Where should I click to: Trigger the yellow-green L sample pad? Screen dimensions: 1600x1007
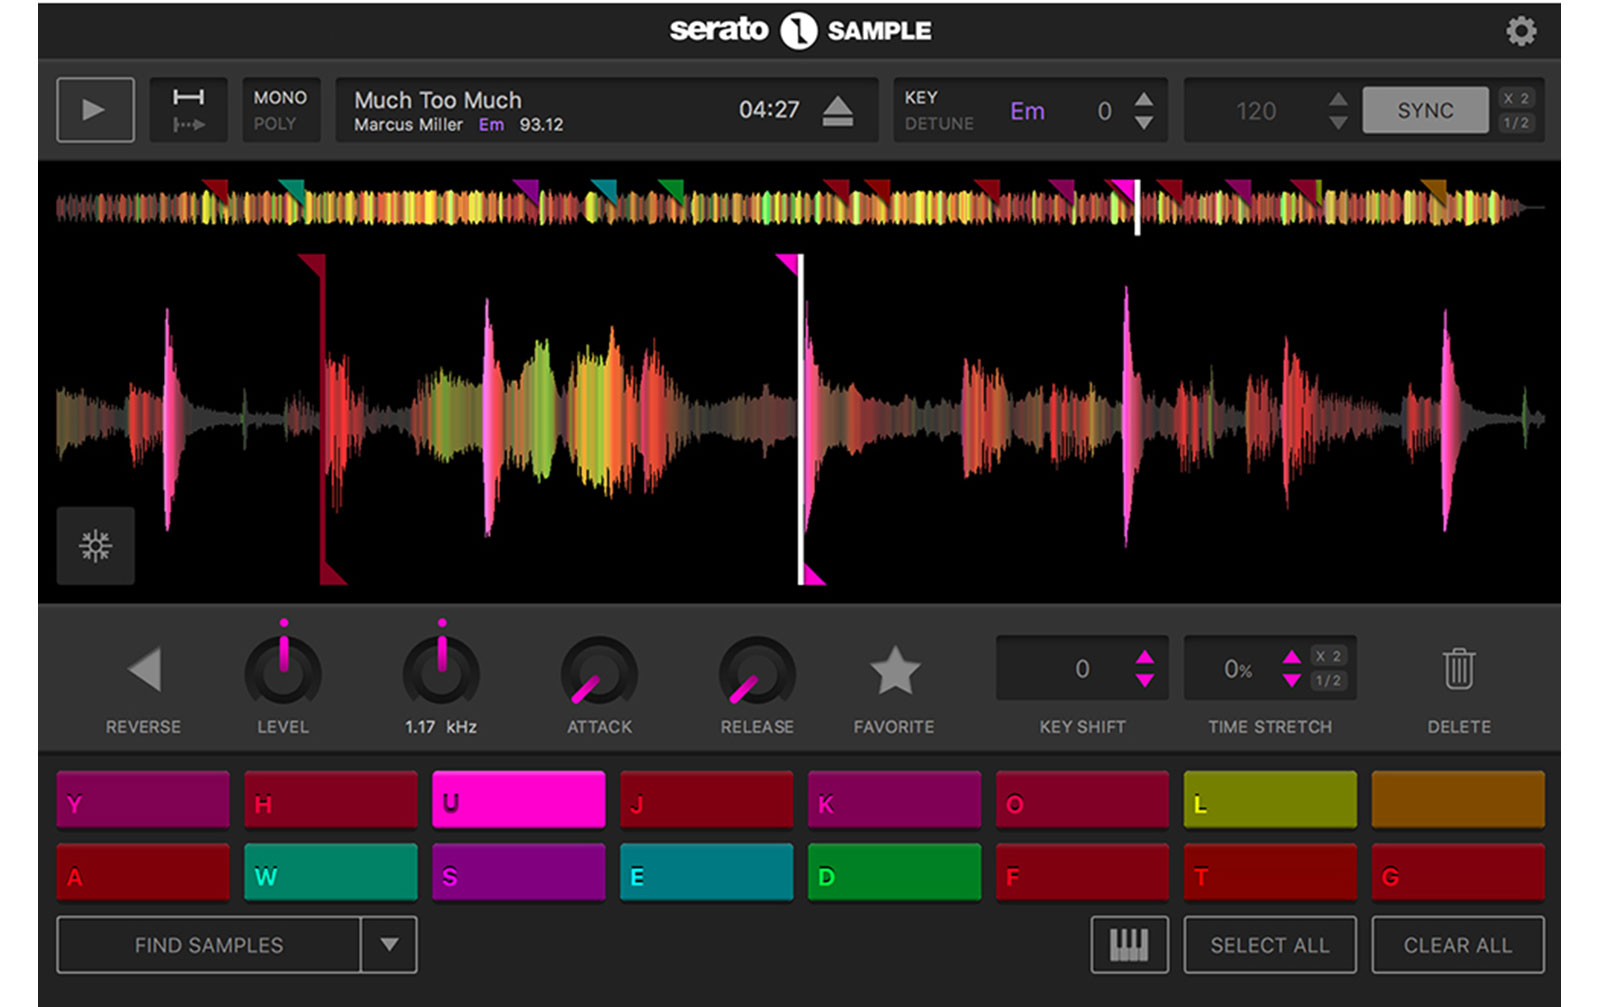[1270, 800]
